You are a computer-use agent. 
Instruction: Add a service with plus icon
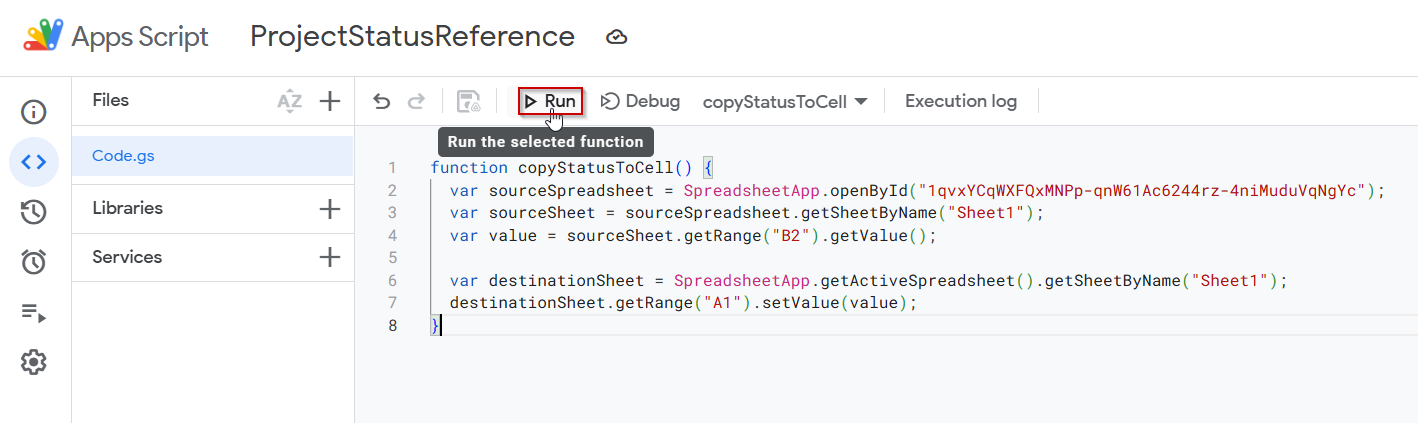click(329, 258)
